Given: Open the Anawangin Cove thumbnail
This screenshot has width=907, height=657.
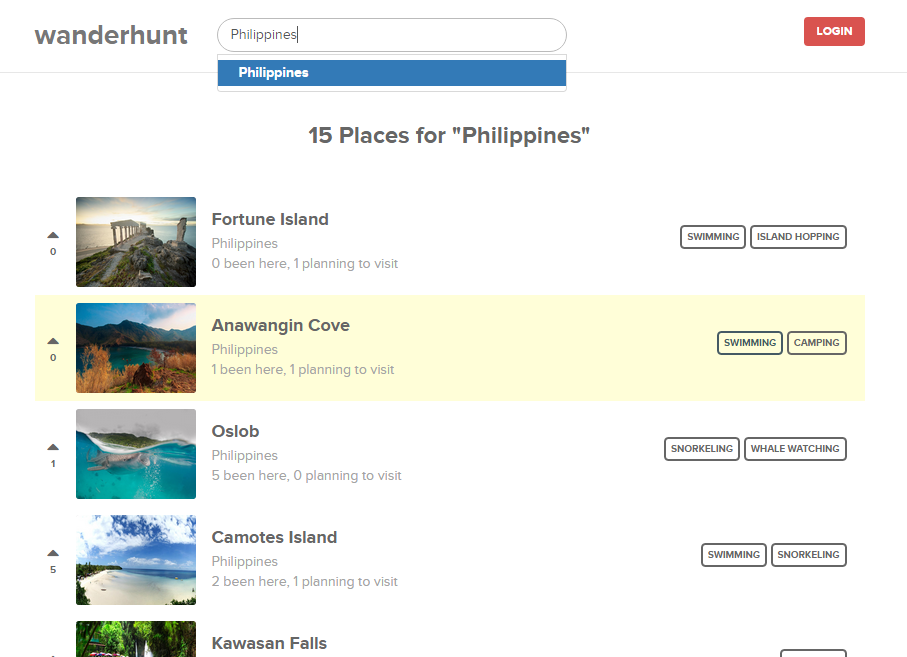Looking at the screenshot, I should 136,348.
